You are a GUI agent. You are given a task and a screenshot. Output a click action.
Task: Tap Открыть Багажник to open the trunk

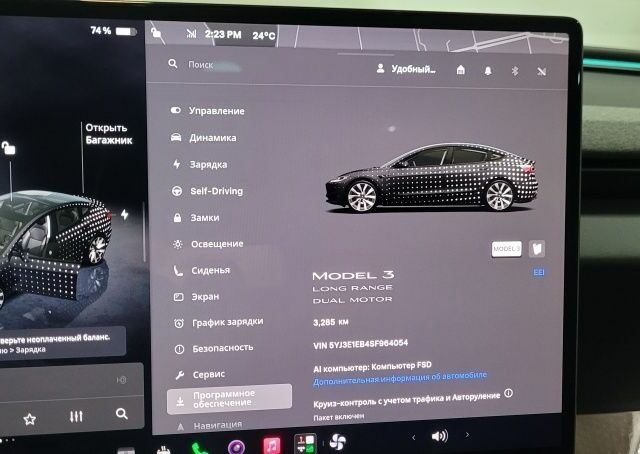click(x=109, y=134)
